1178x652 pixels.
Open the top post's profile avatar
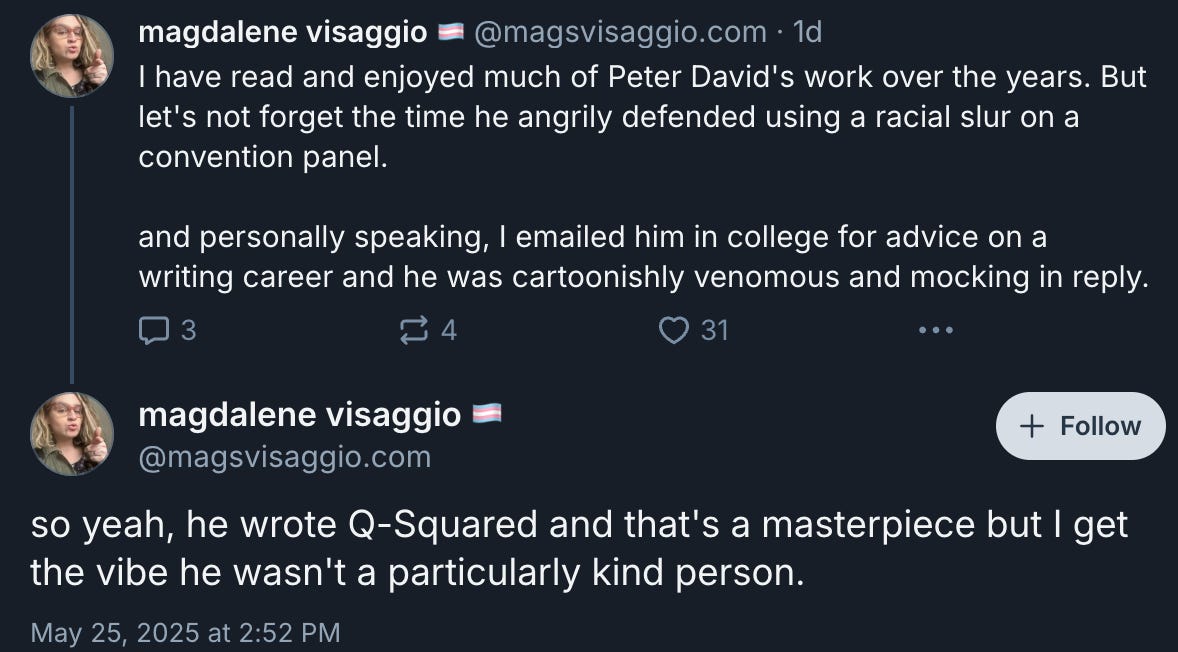coord(72,56)
